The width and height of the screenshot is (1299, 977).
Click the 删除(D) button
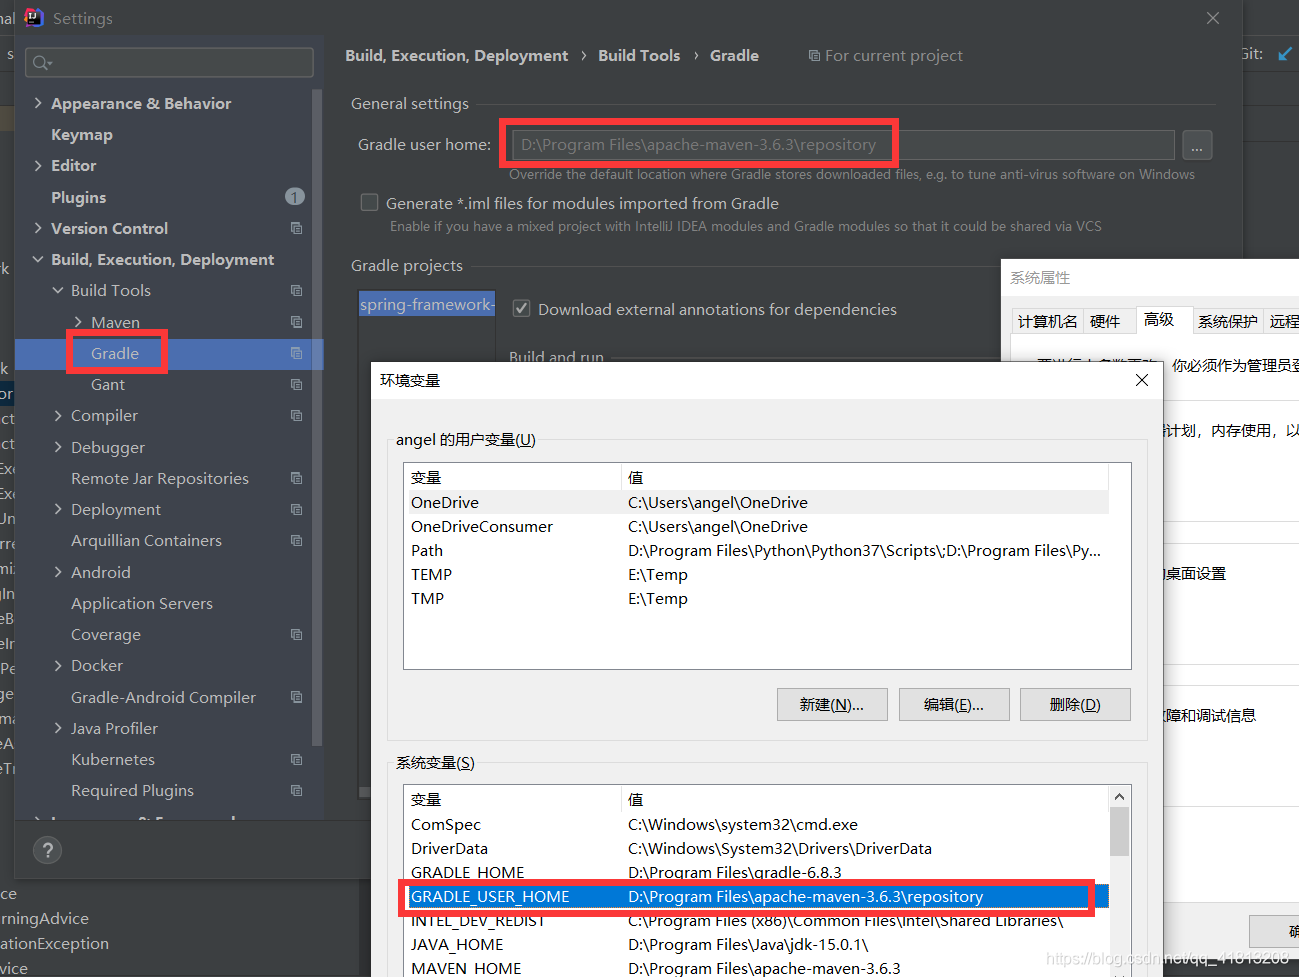1075,704
